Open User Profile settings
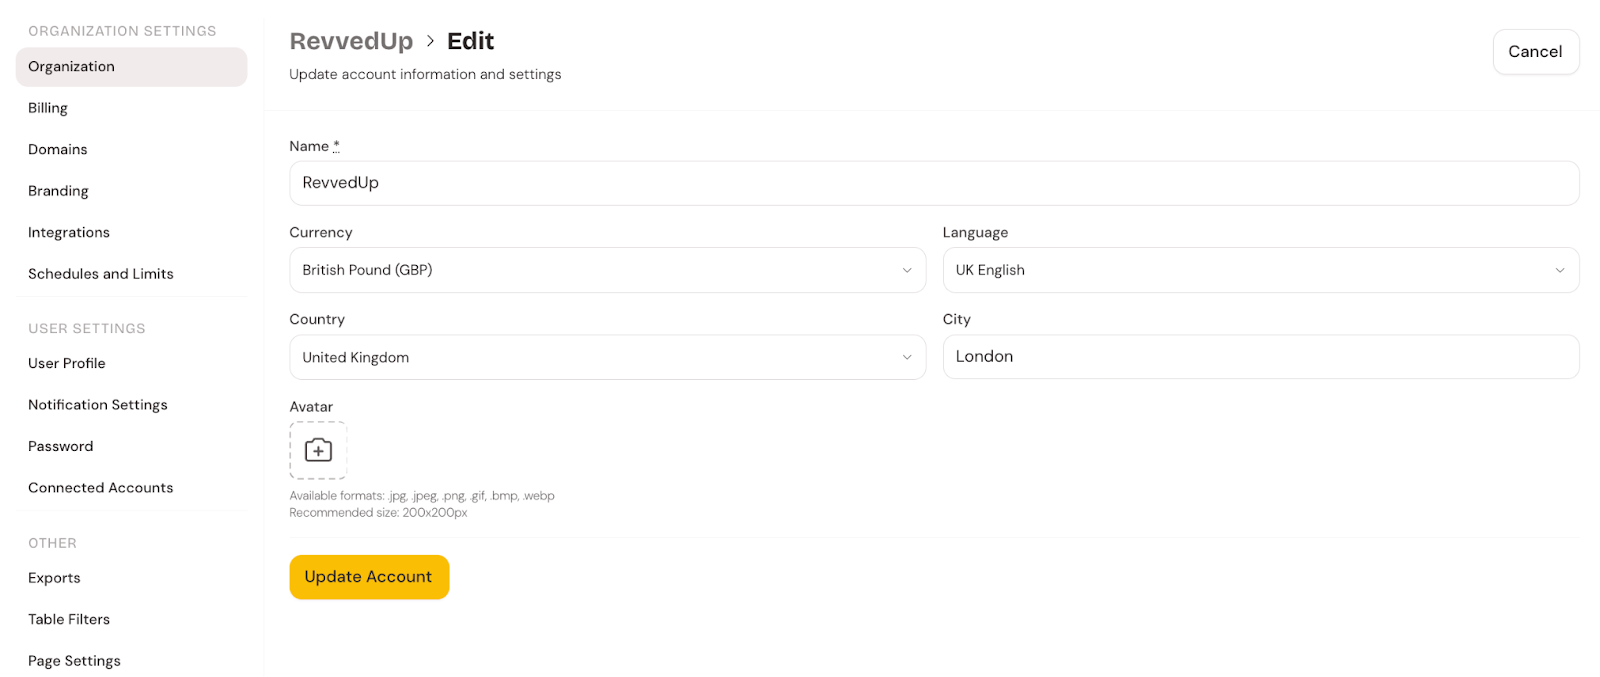Image resolution: width=1600 pixels, height=677 pixels. click(67, 363)
